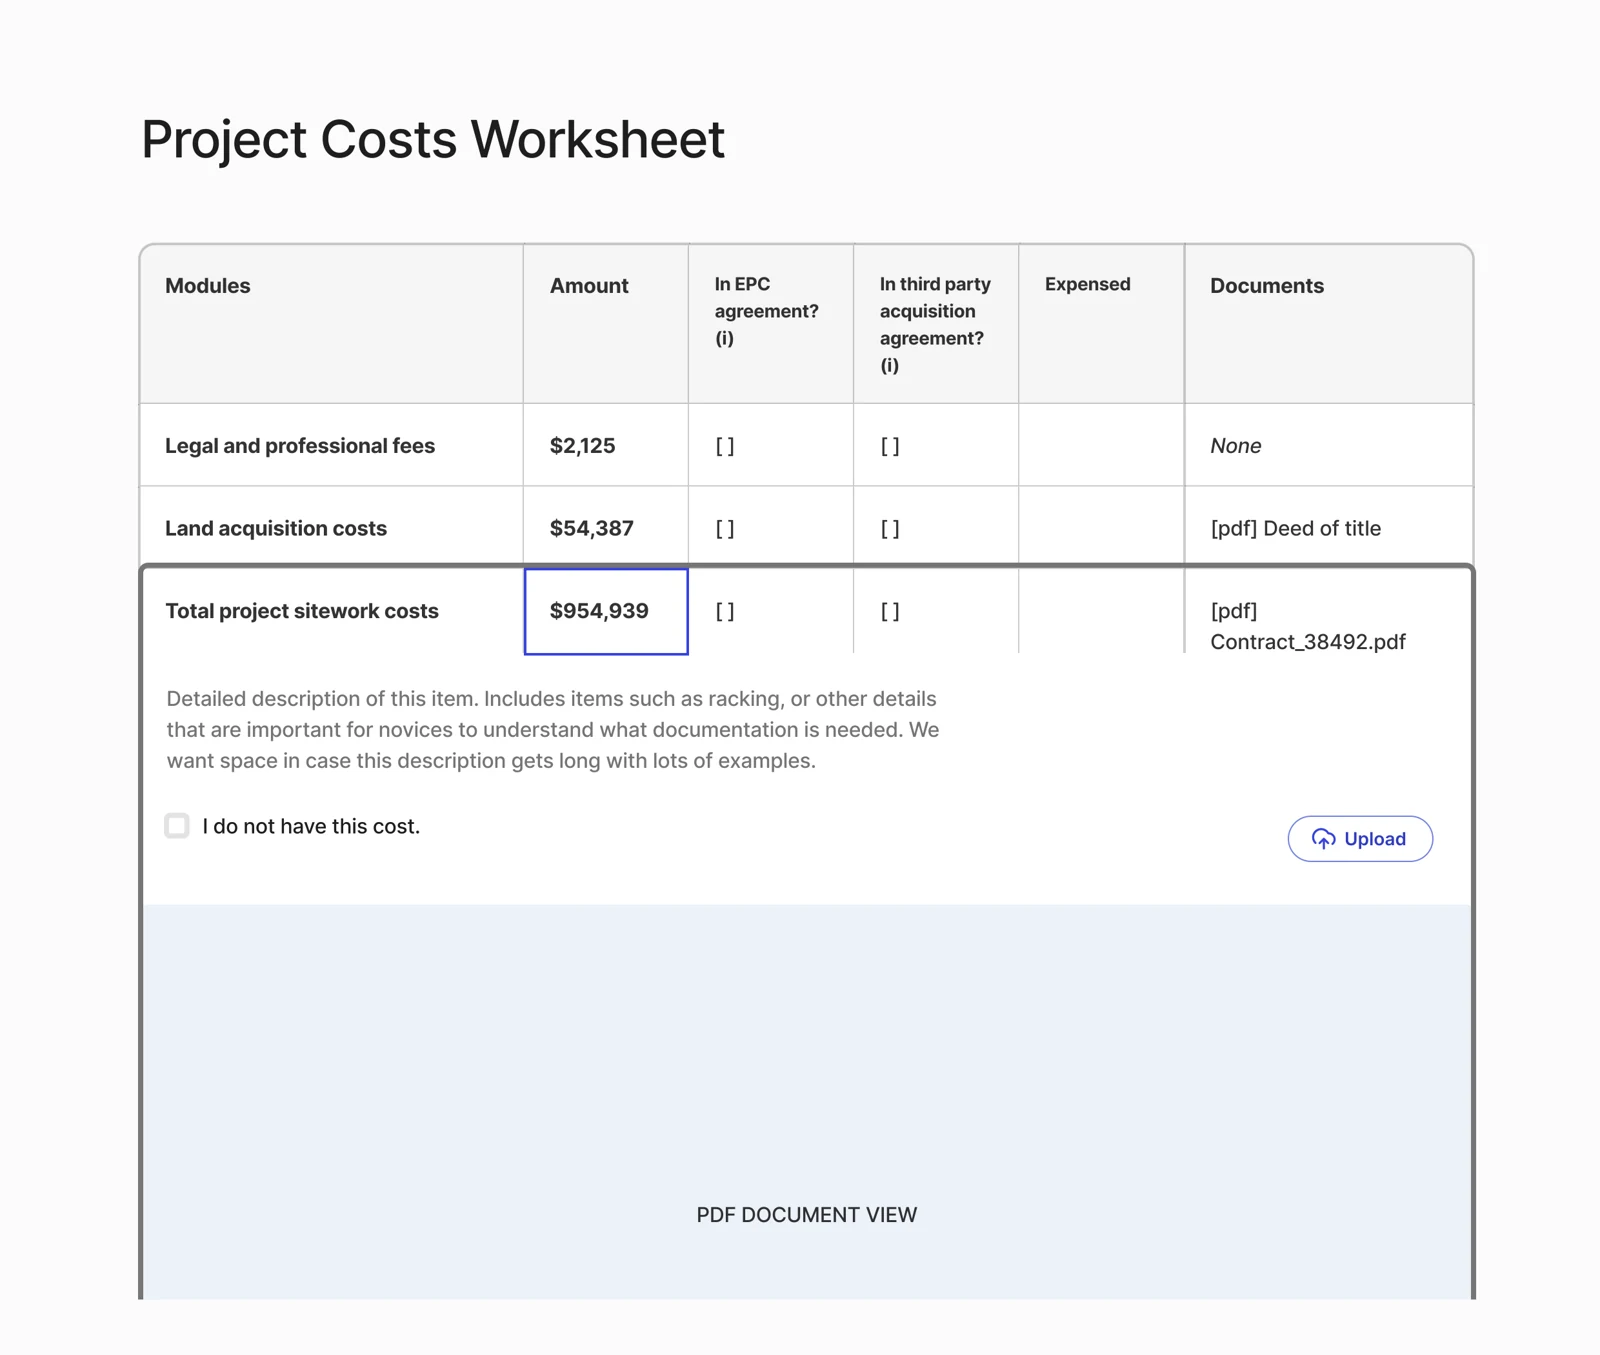Select the Legal and professional fees row
This screenshot has width=1600, height=1355.
806,445
